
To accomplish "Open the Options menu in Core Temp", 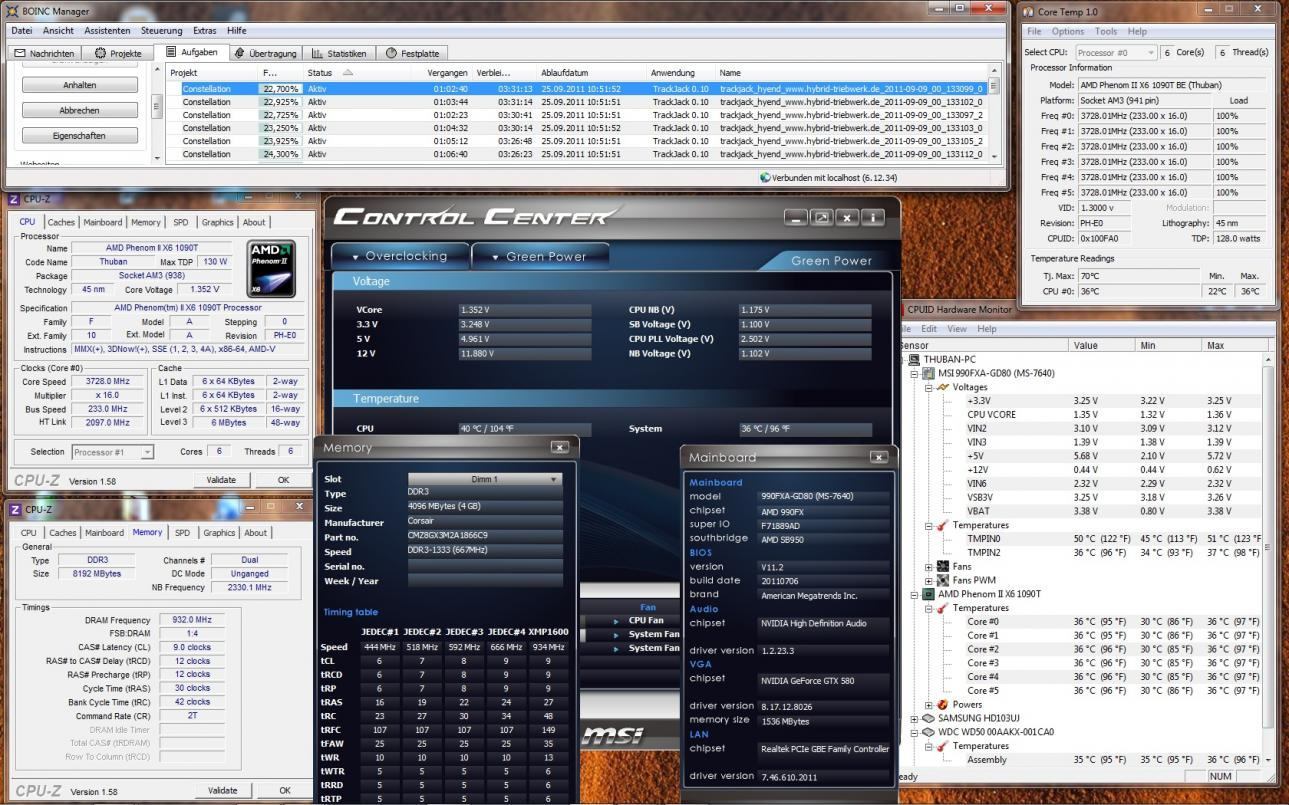I will tap(1068, 32).
